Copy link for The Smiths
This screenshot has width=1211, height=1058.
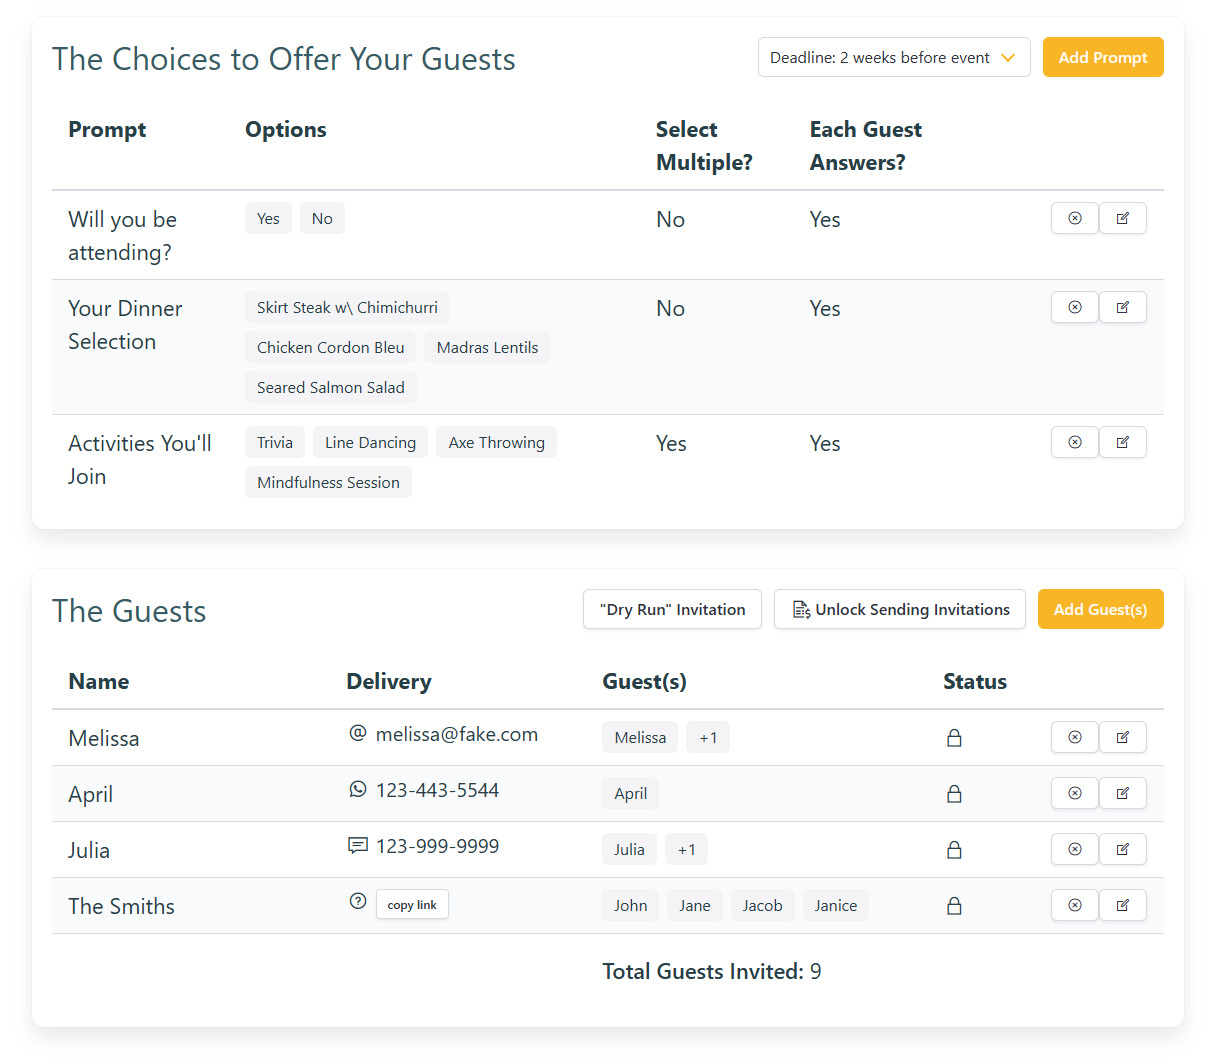(412, 905)
